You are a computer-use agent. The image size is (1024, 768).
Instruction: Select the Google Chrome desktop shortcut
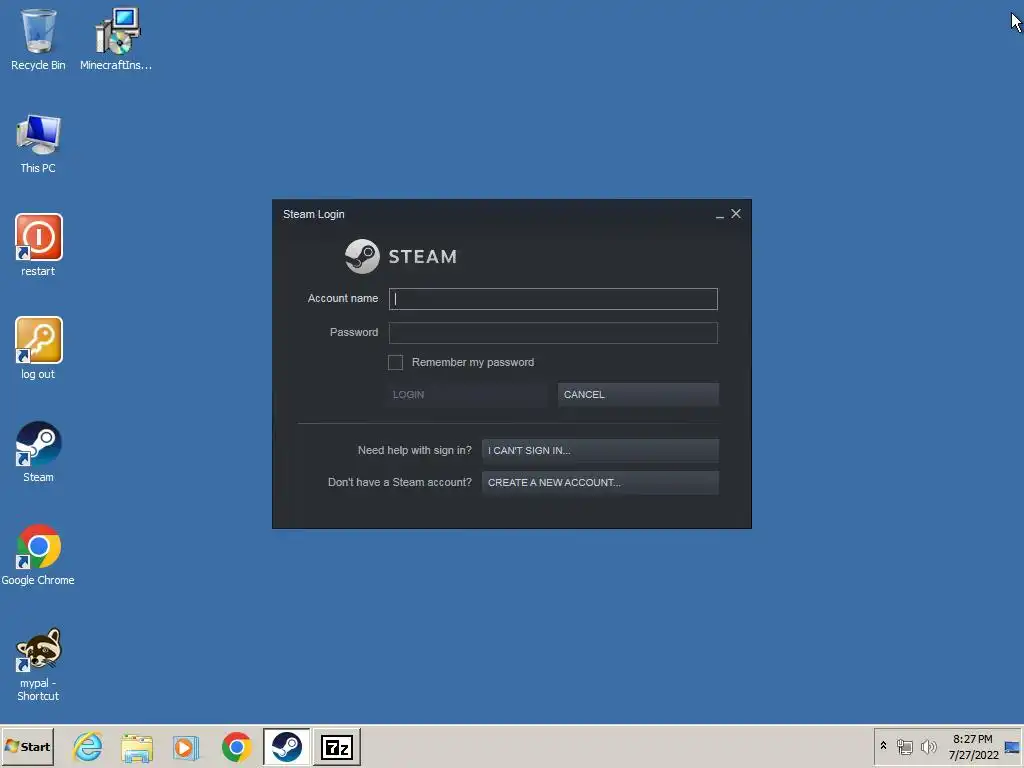tap(38, 554)
